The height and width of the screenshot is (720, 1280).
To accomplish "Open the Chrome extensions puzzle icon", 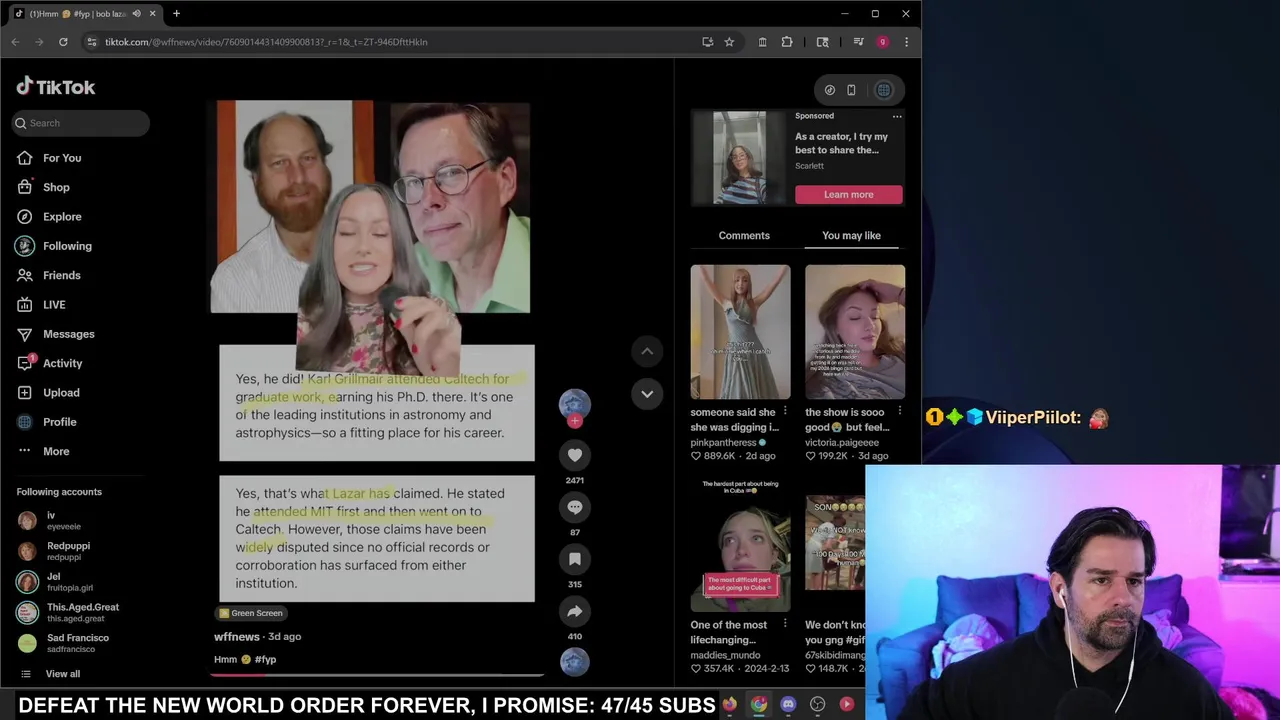I will (787, 42).
